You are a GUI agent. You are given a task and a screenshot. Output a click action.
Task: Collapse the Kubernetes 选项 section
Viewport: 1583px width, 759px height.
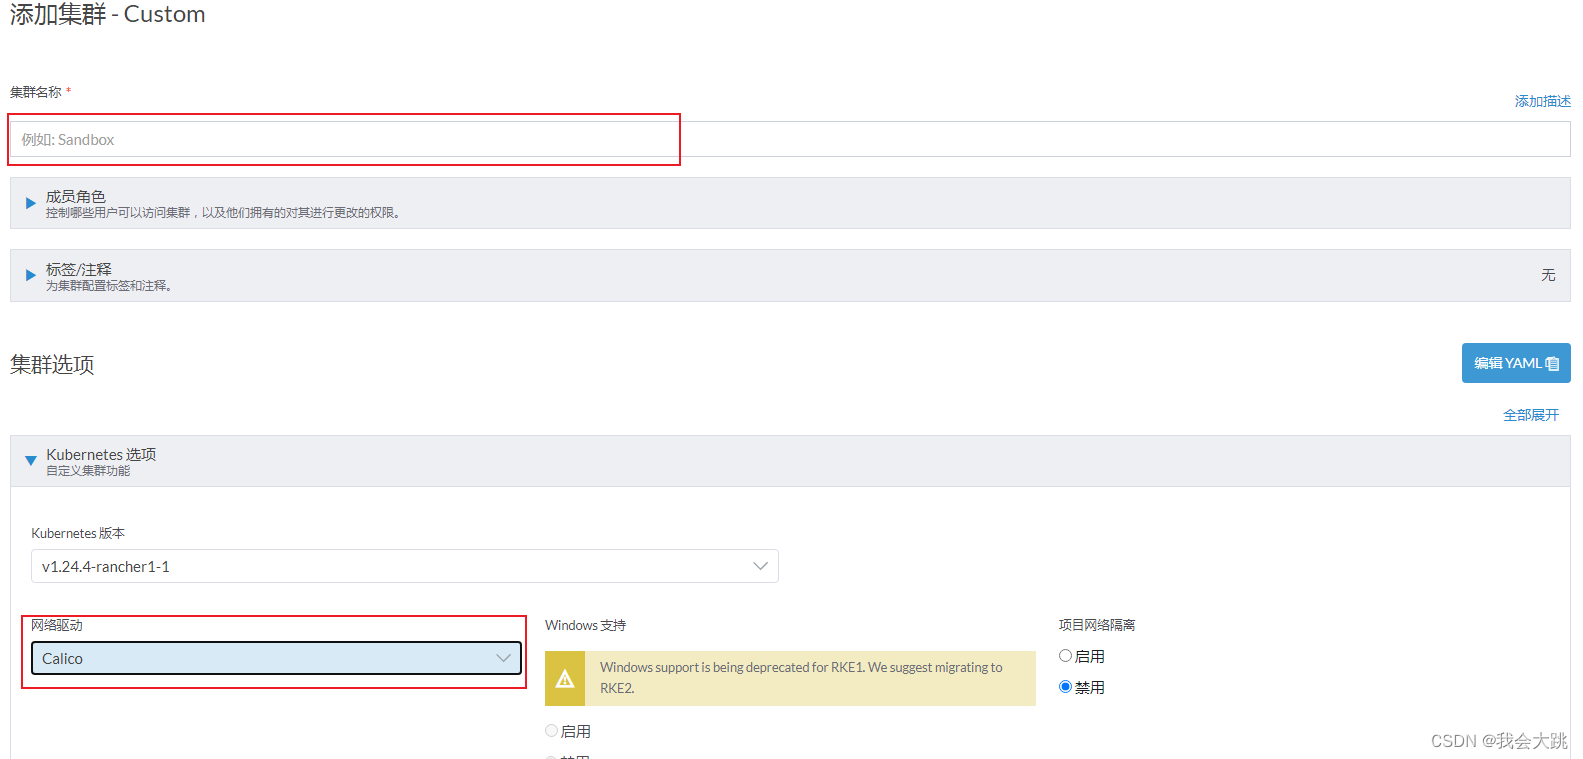click(x=790, y=461)
